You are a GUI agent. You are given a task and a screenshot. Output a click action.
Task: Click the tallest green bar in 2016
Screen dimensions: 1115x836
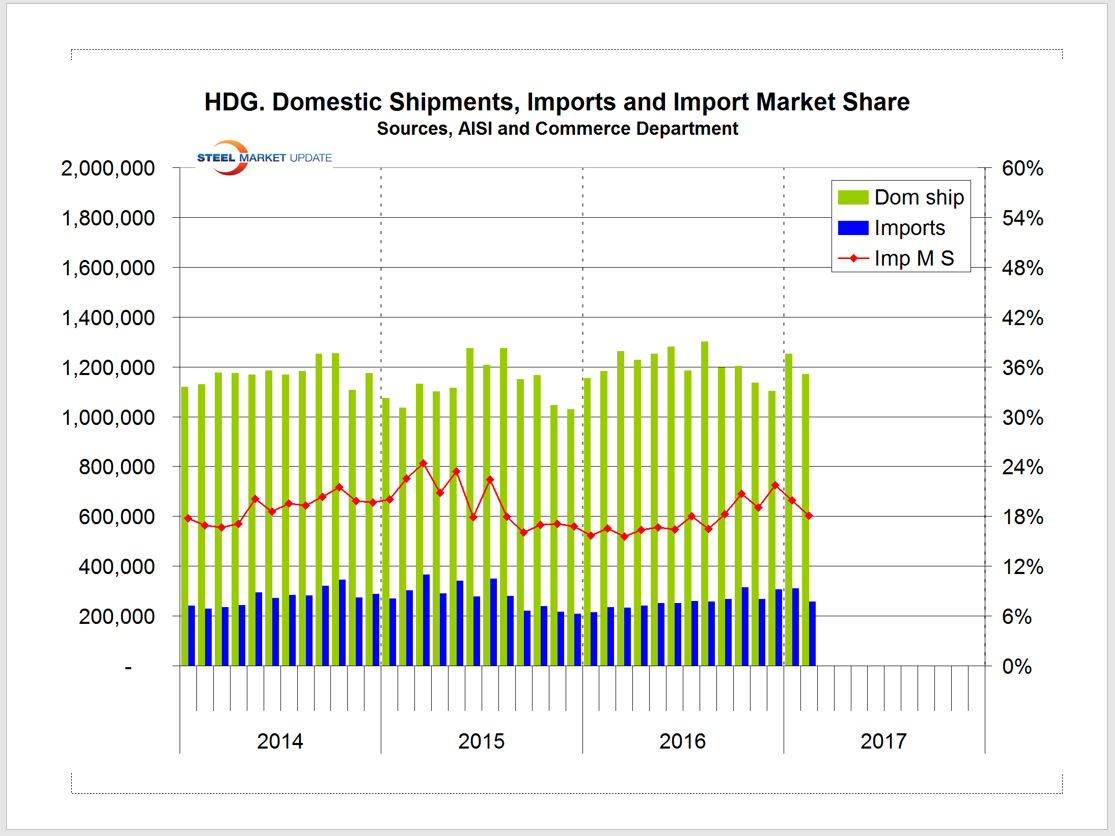coord(705,500)
